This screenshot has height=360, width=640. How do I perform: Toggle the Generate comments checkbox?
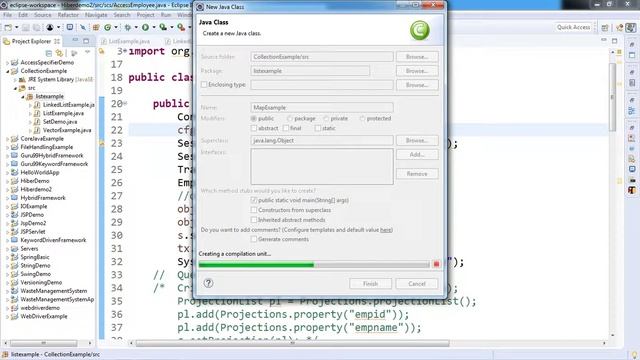(254, 239)
